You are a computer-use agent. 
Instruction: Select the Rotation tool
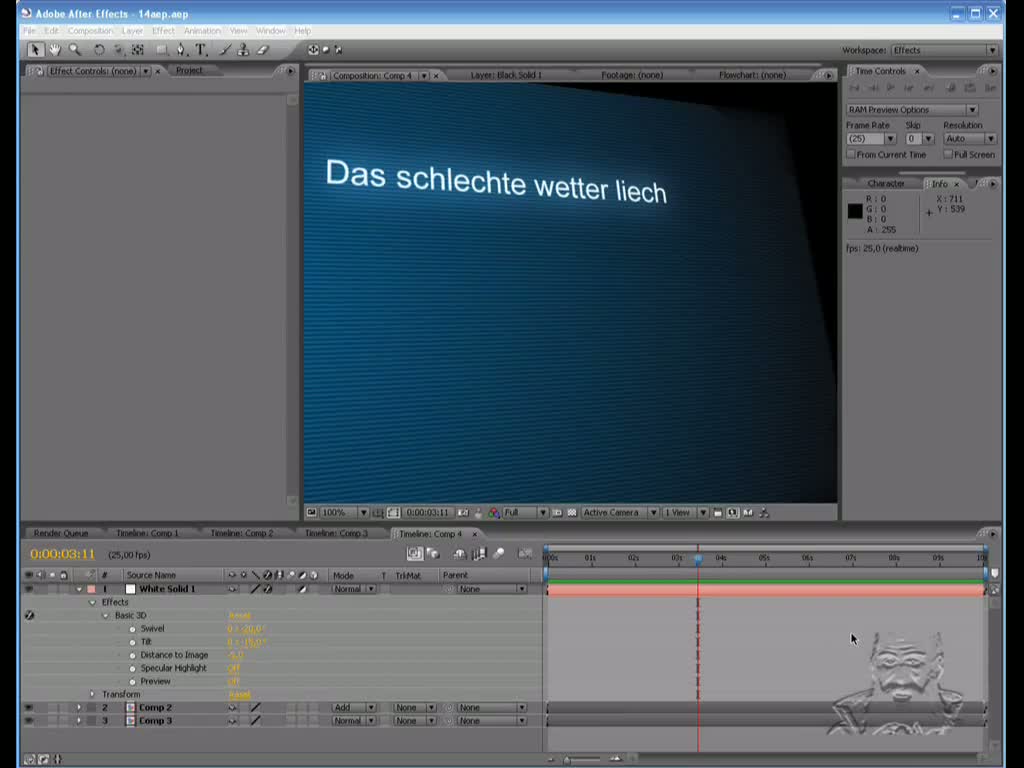(x=99, y=50)
